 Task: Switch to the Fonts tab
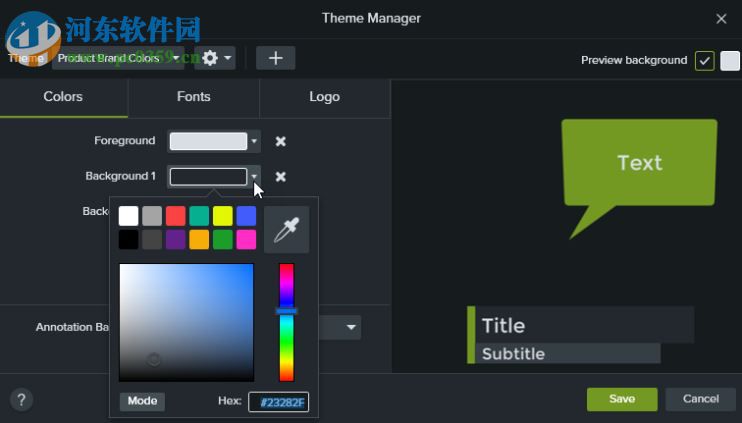point(194,97)
